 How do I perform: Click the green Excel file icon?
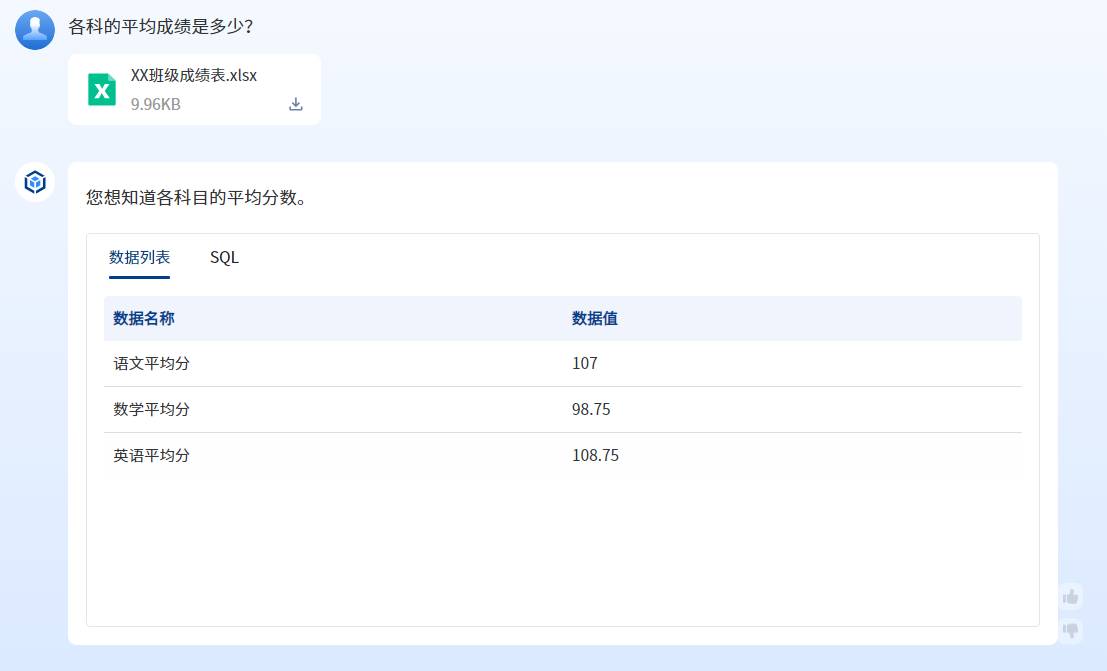point(101,90)
